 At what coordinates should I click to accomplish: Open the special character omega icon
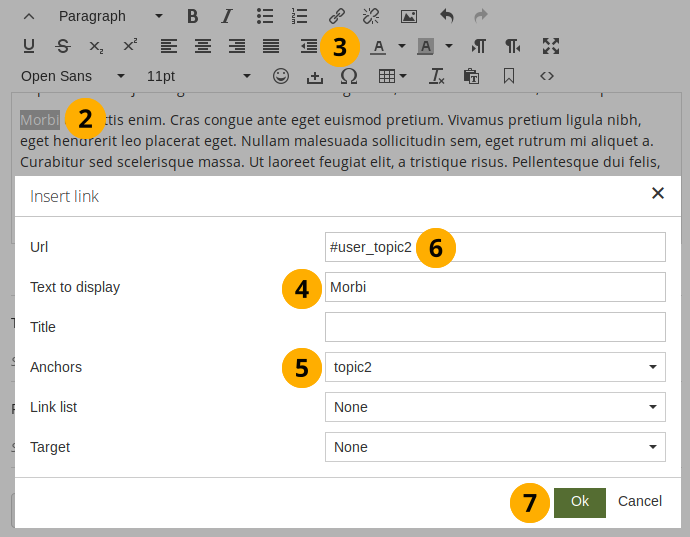coord(349,76)
